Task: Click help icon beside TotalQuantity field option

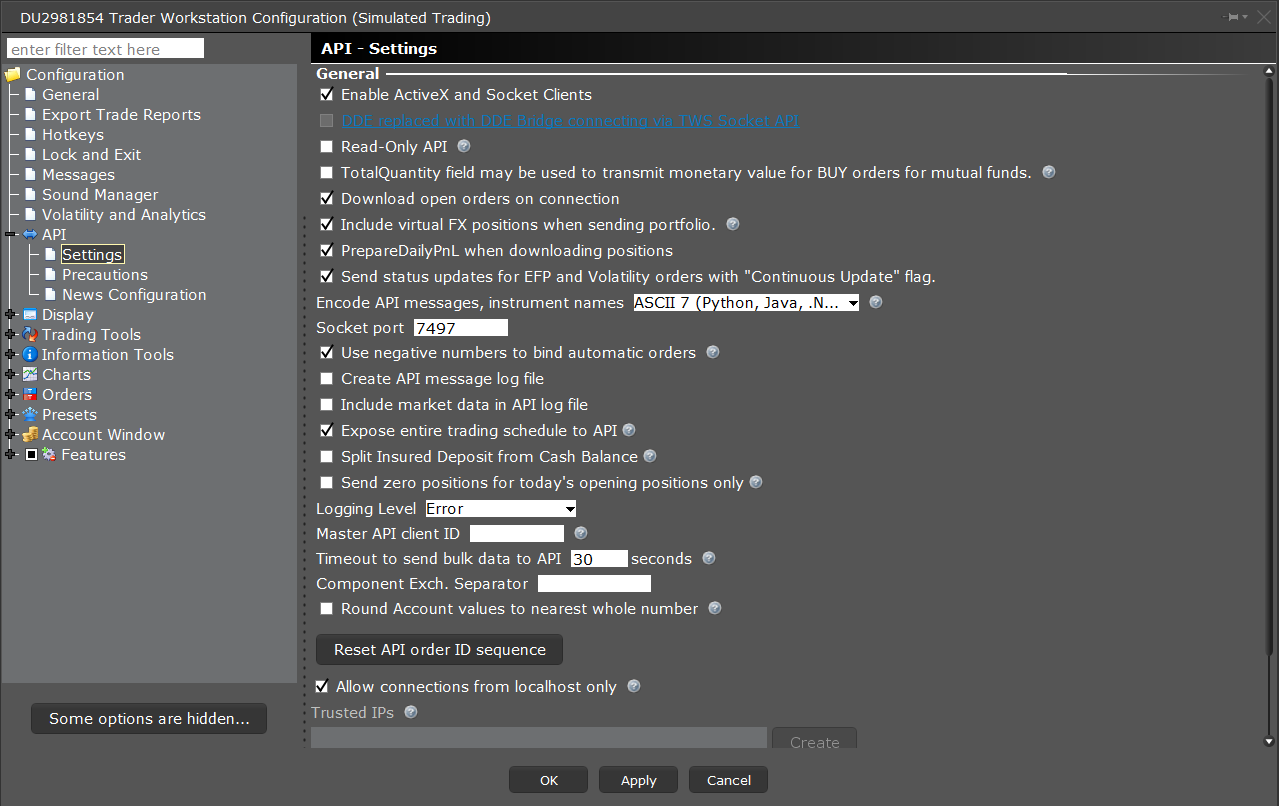Action: (x=1049, y=172)
